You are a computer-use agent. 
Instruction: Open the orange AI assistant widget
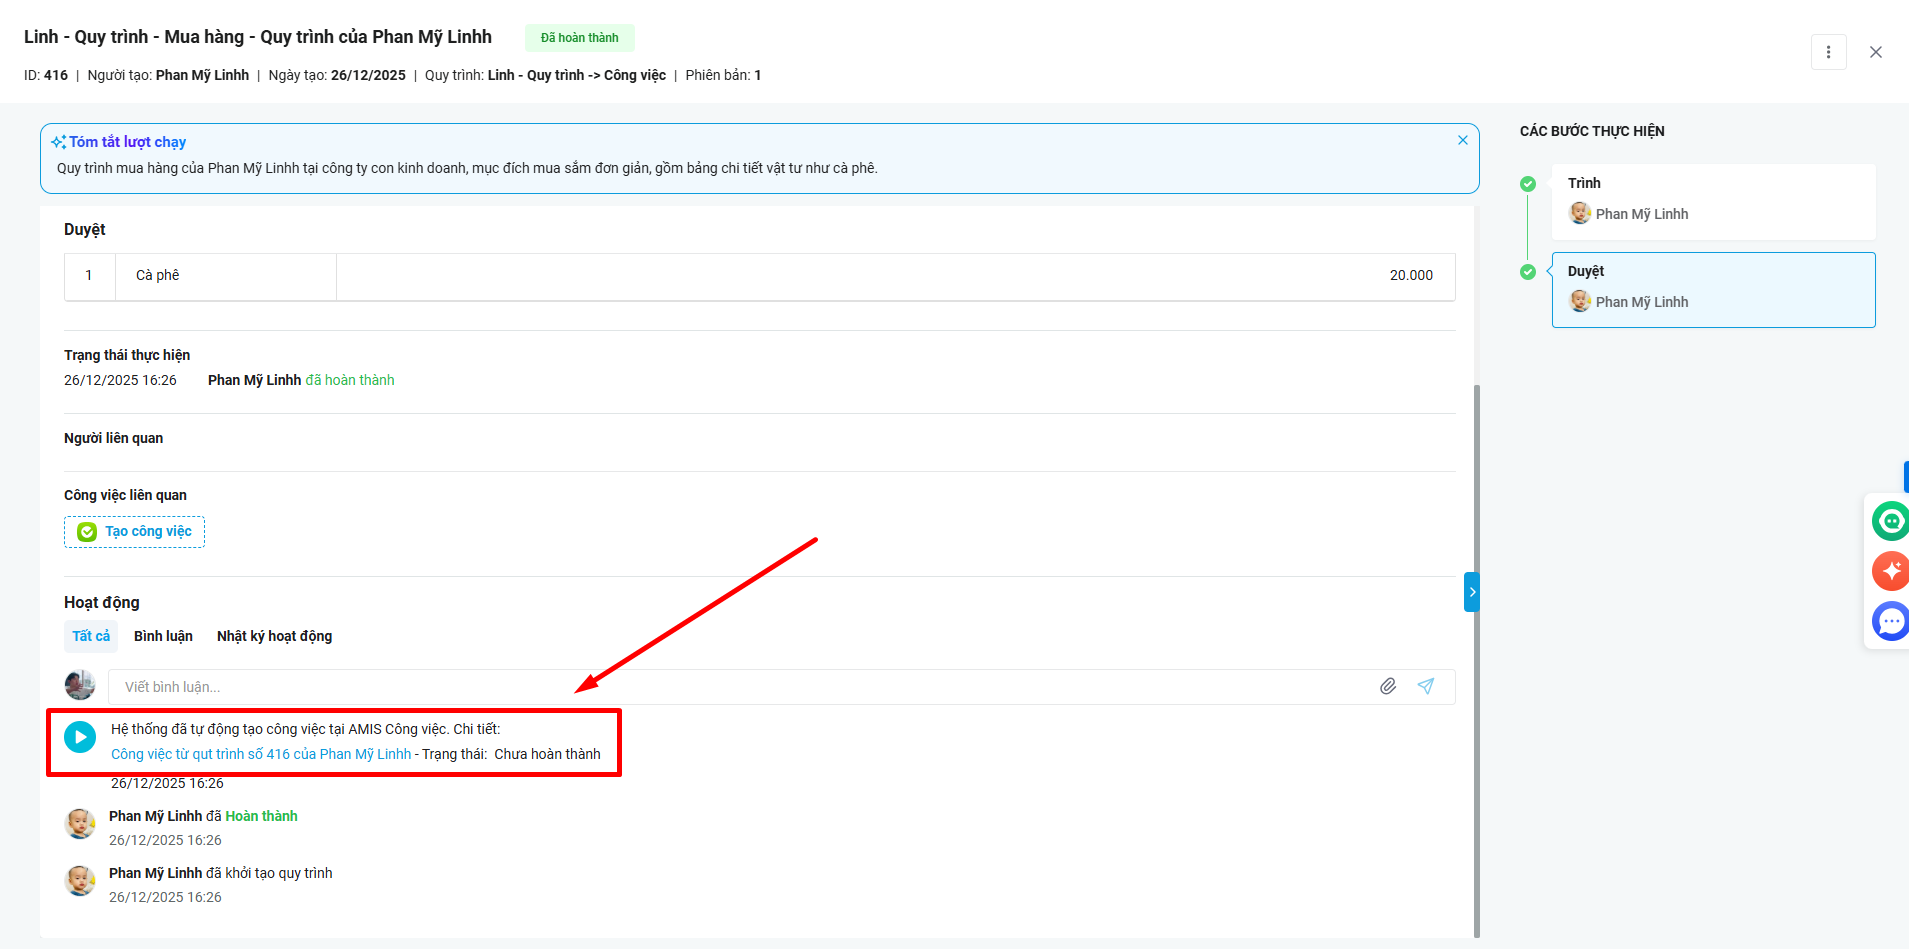point(1890,571)
